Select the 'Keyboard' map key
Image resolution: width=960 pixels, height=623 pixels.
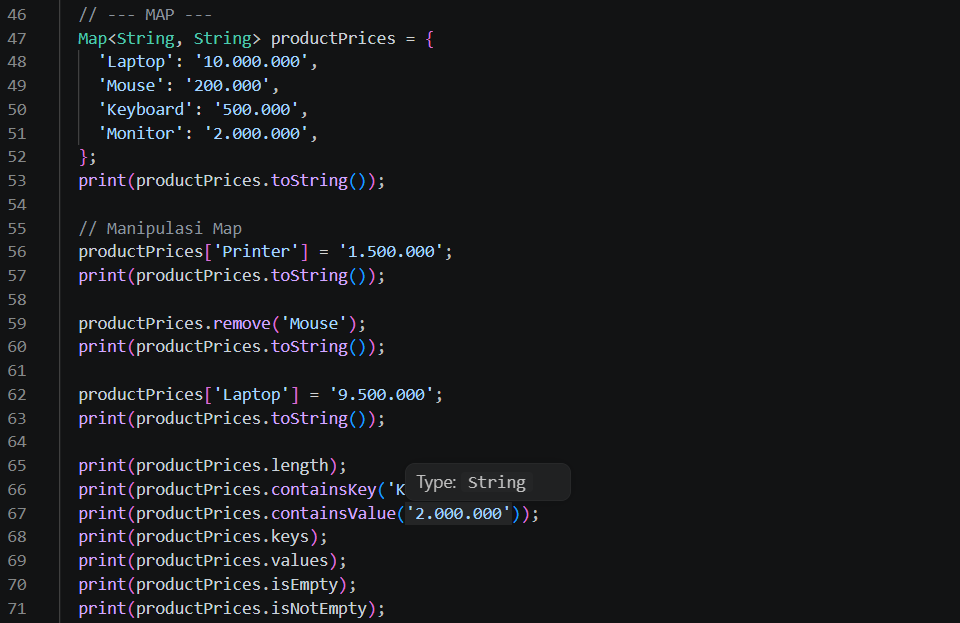pyautogui.click(x=146, y=110)
